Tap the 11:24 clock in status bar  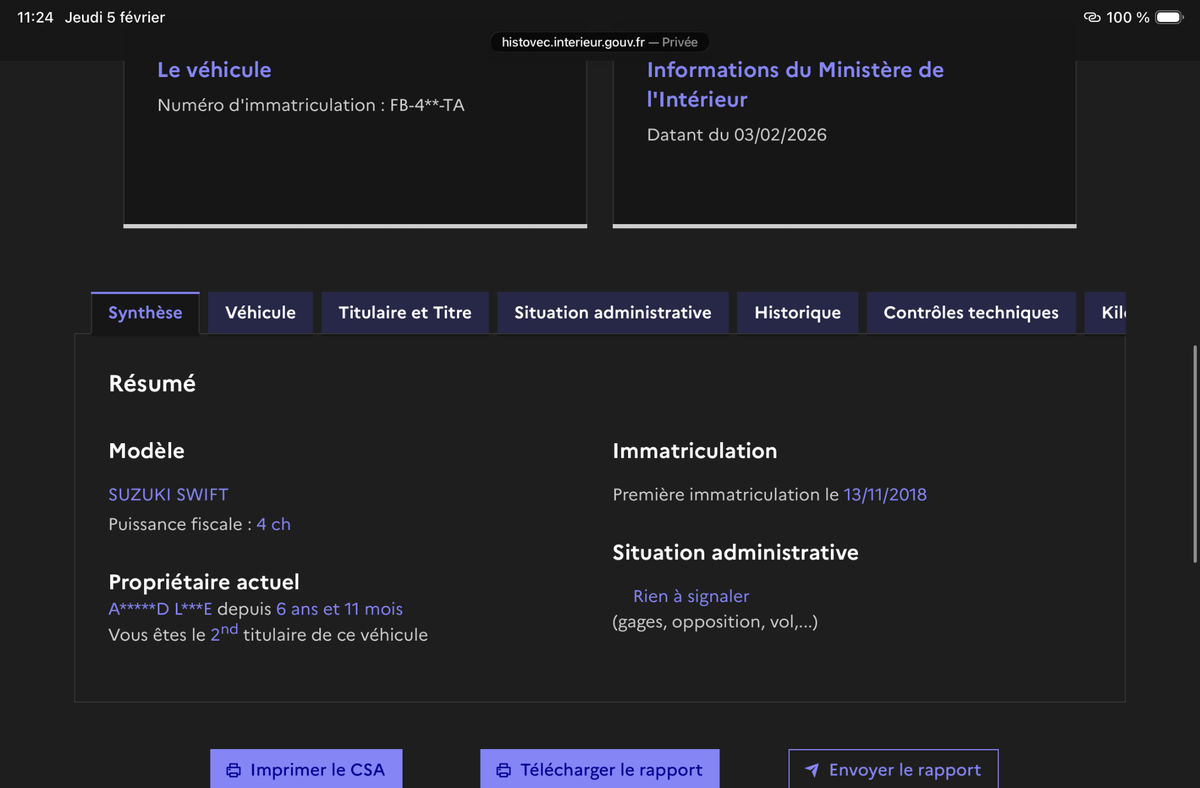[35, 18]
